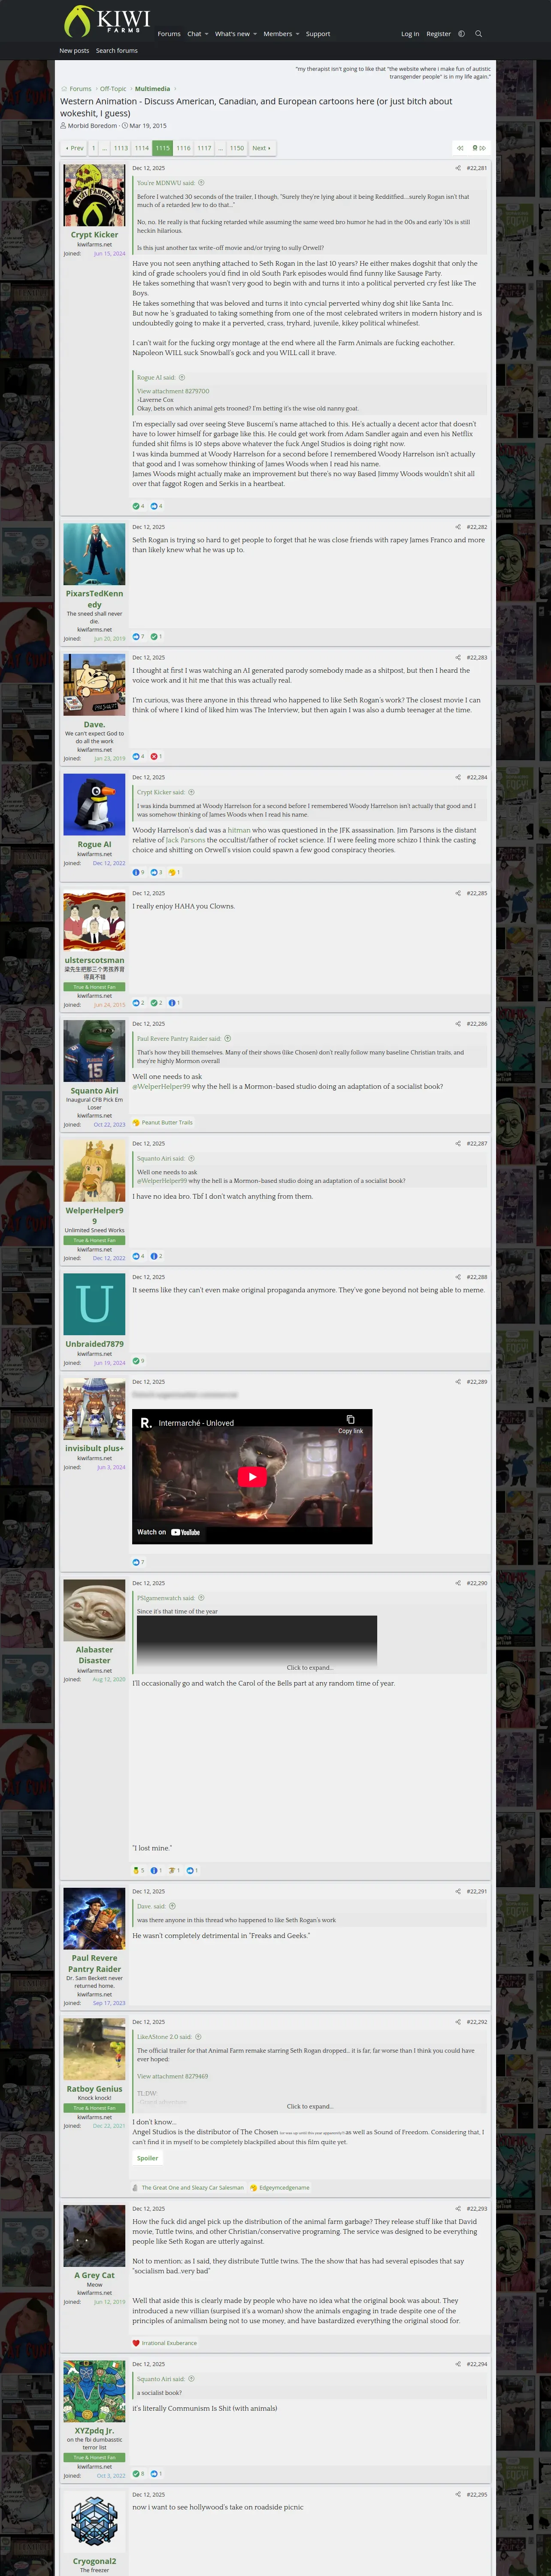
Task: Open the "hitman" link in post #22,284
Action: click(x=239, y=830)
